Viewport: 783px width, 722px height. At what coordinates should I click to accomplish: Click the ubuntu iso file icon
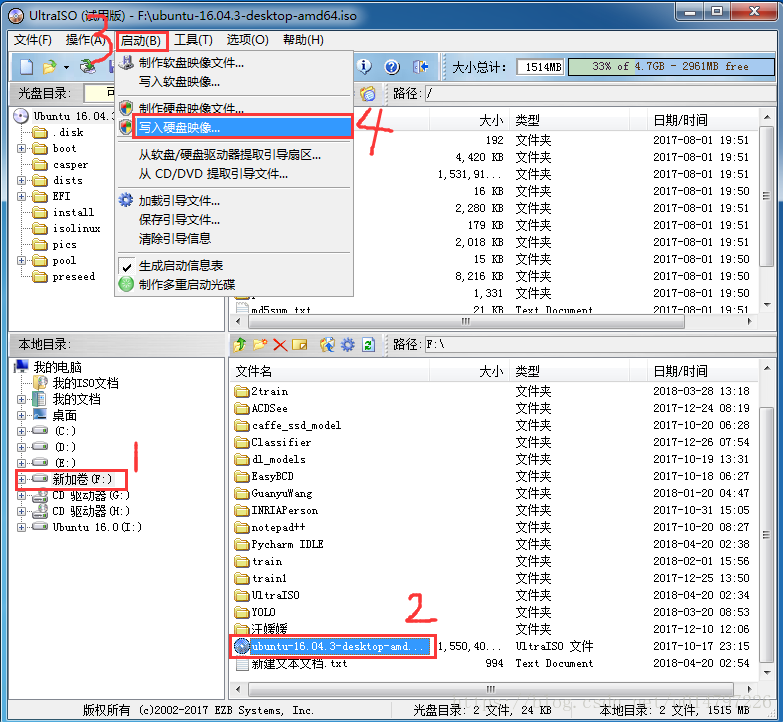[x=242, y=646]
